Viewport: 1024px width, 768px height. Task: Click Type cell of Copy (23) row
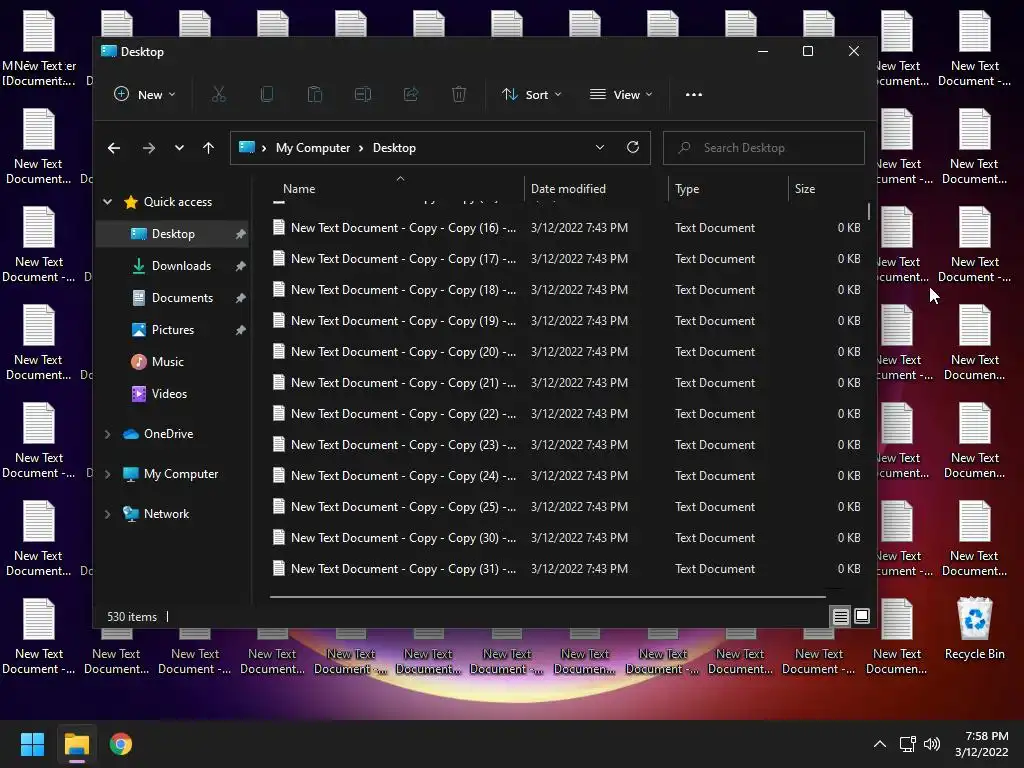pyautogui.click(x=714, y=445)
